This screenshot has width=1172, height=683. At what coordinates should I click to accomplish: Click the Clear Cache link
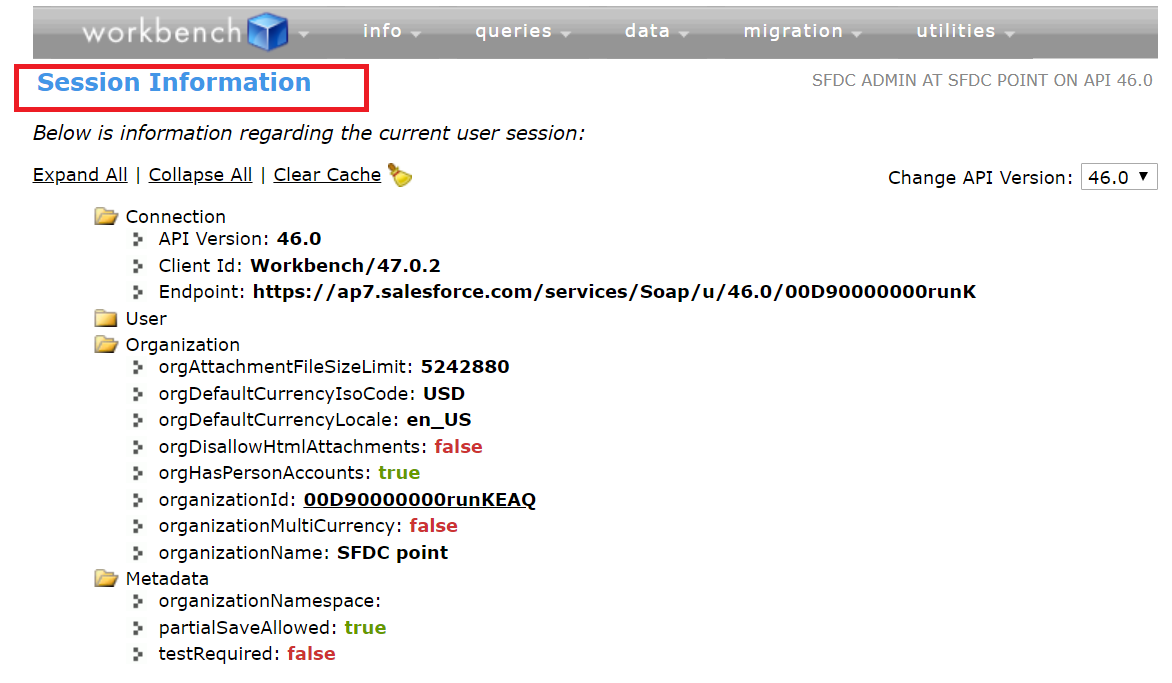click(327, 175)
